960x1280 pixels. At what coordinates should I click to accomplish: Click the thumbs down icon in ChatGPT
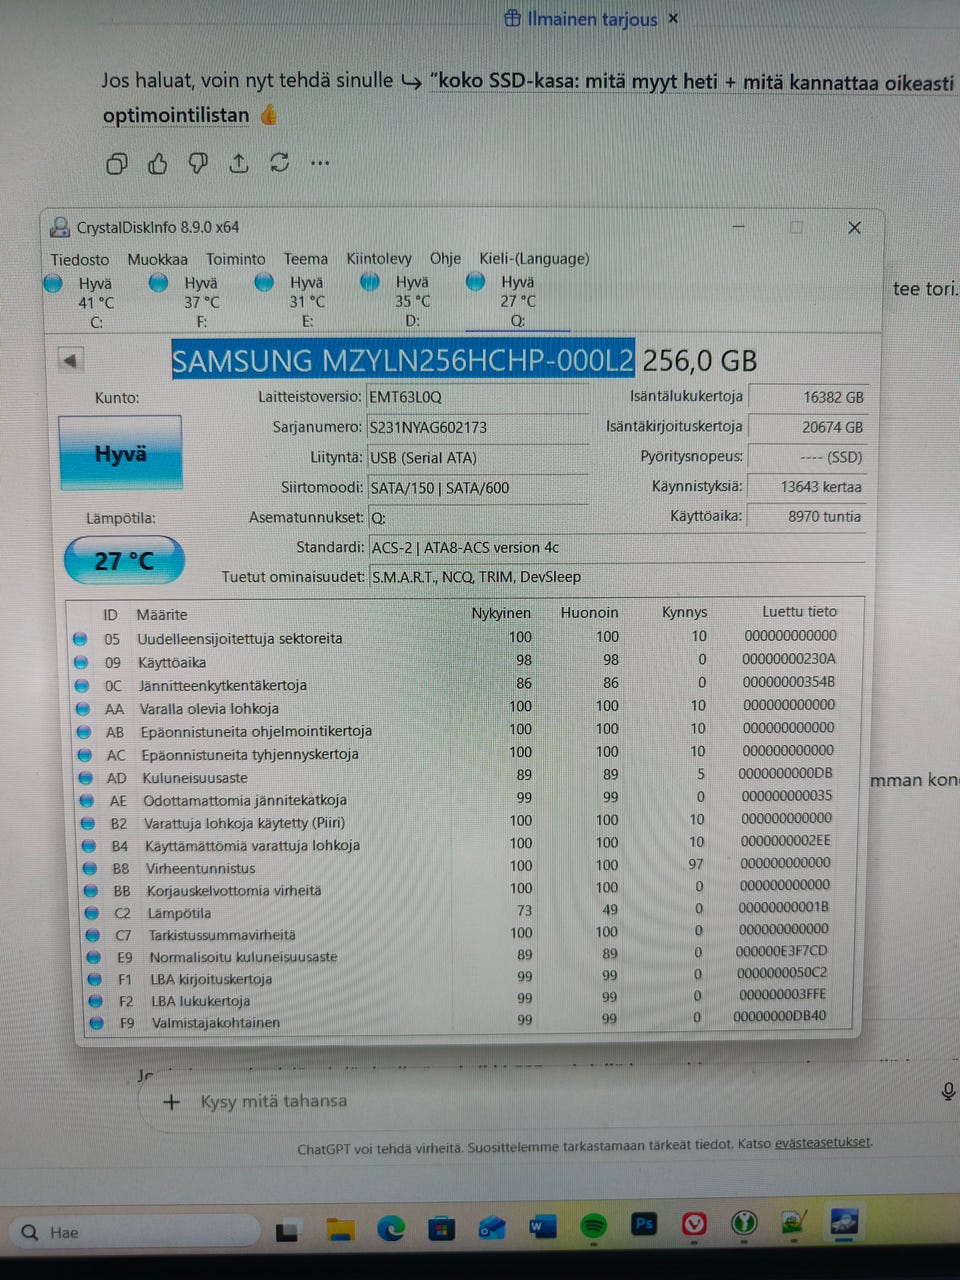coord(198,163)
